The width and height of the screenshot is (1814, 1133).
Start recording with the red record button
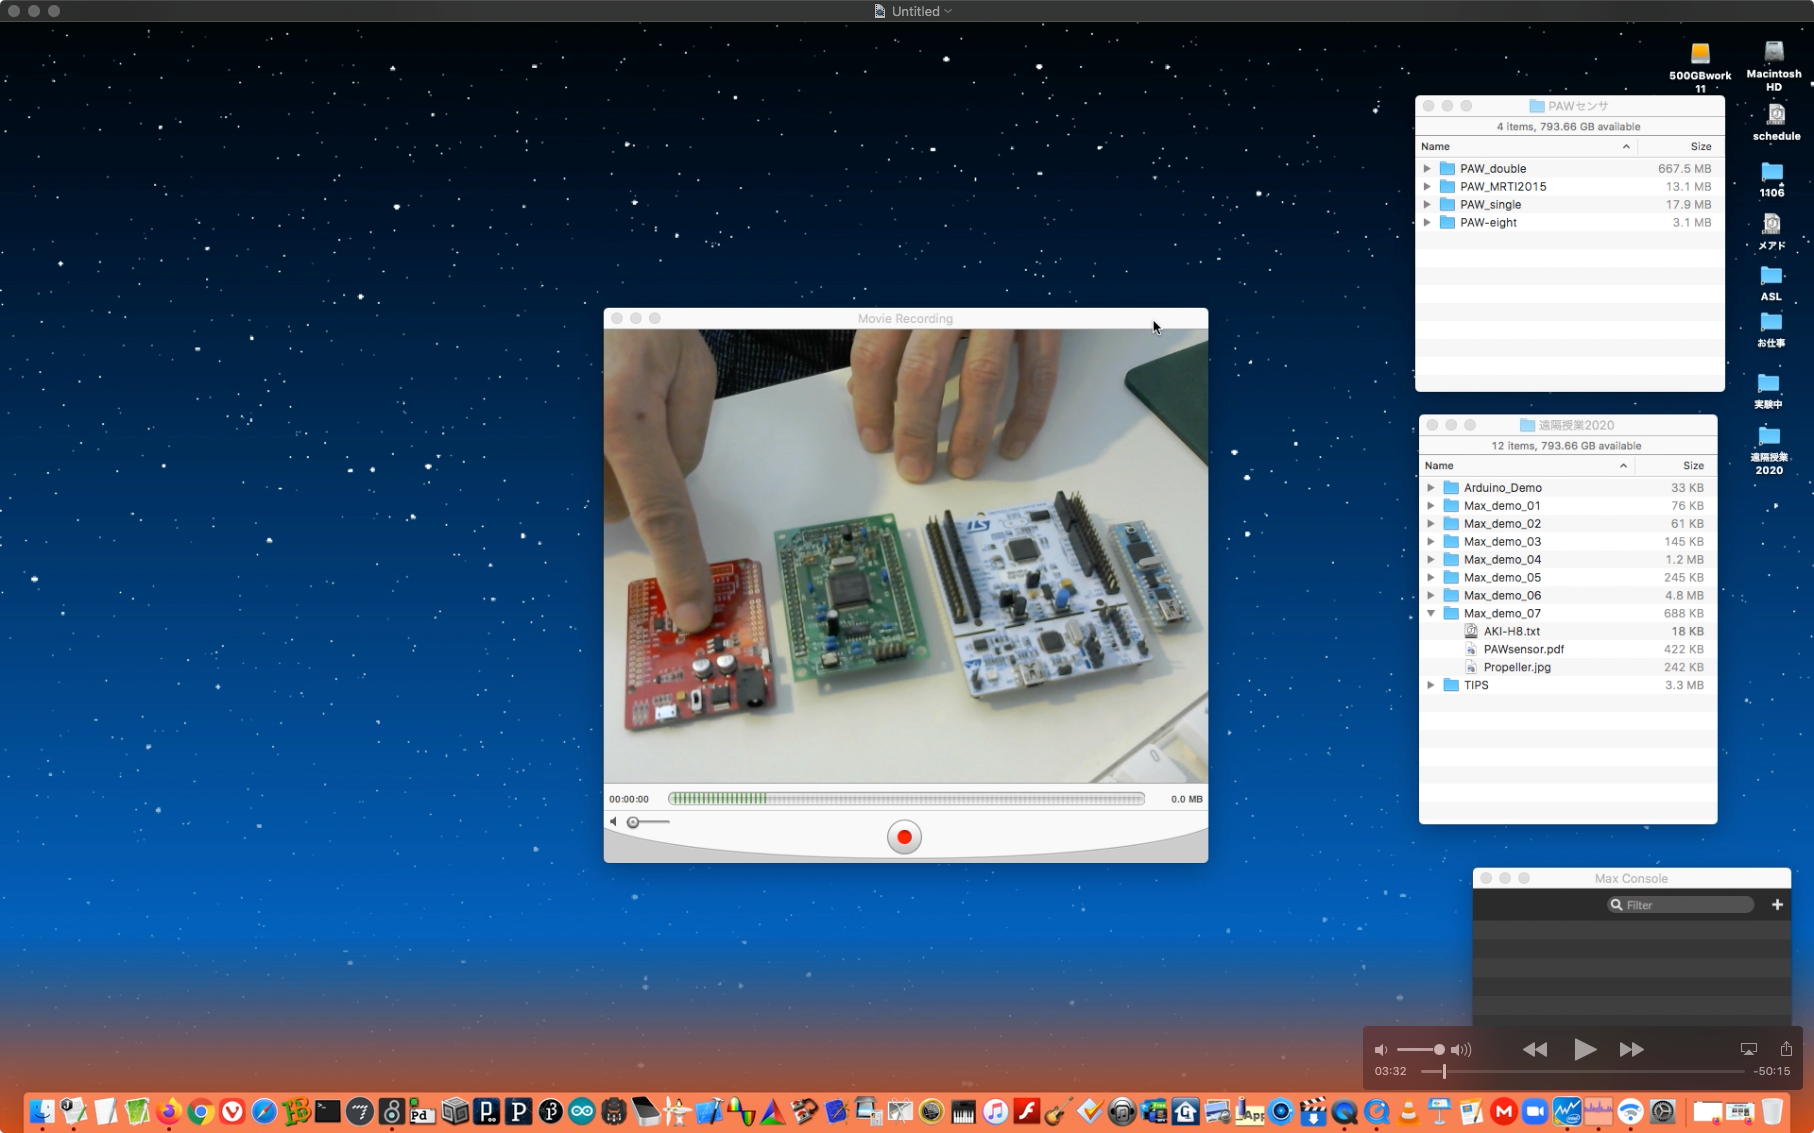tap(904, 837)
